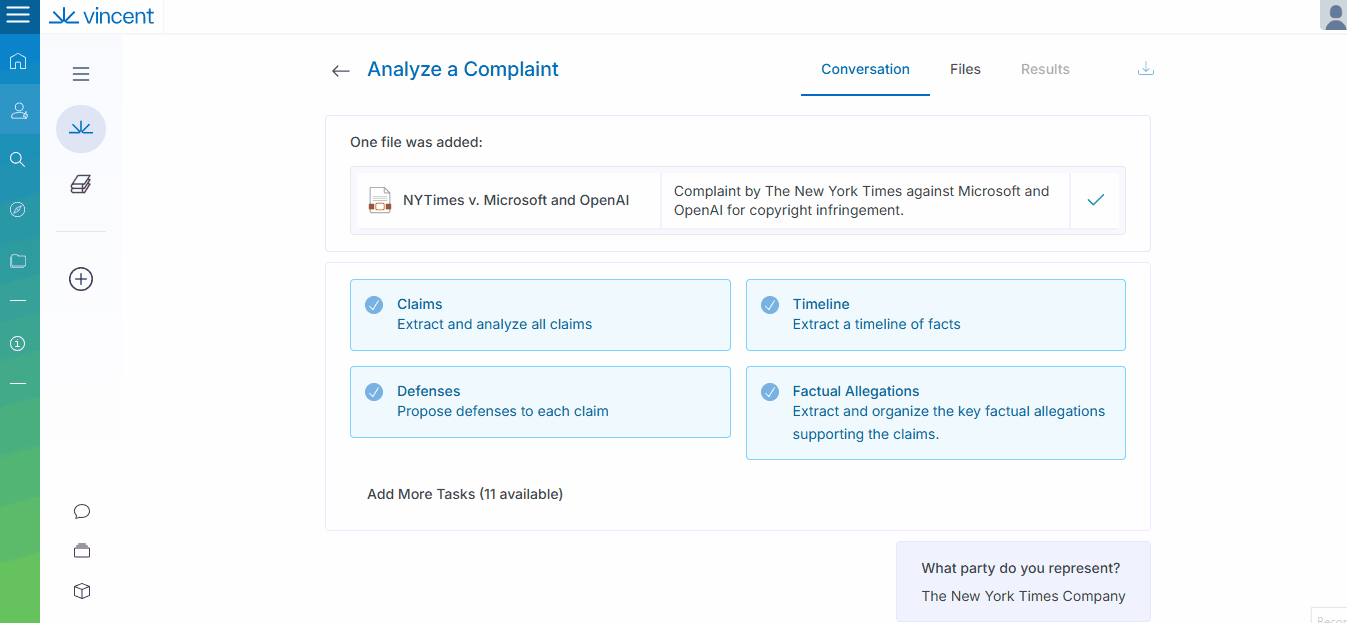
Task: Collapse the inner sidebar hamburger menu
Action: (x=81, y=74)
